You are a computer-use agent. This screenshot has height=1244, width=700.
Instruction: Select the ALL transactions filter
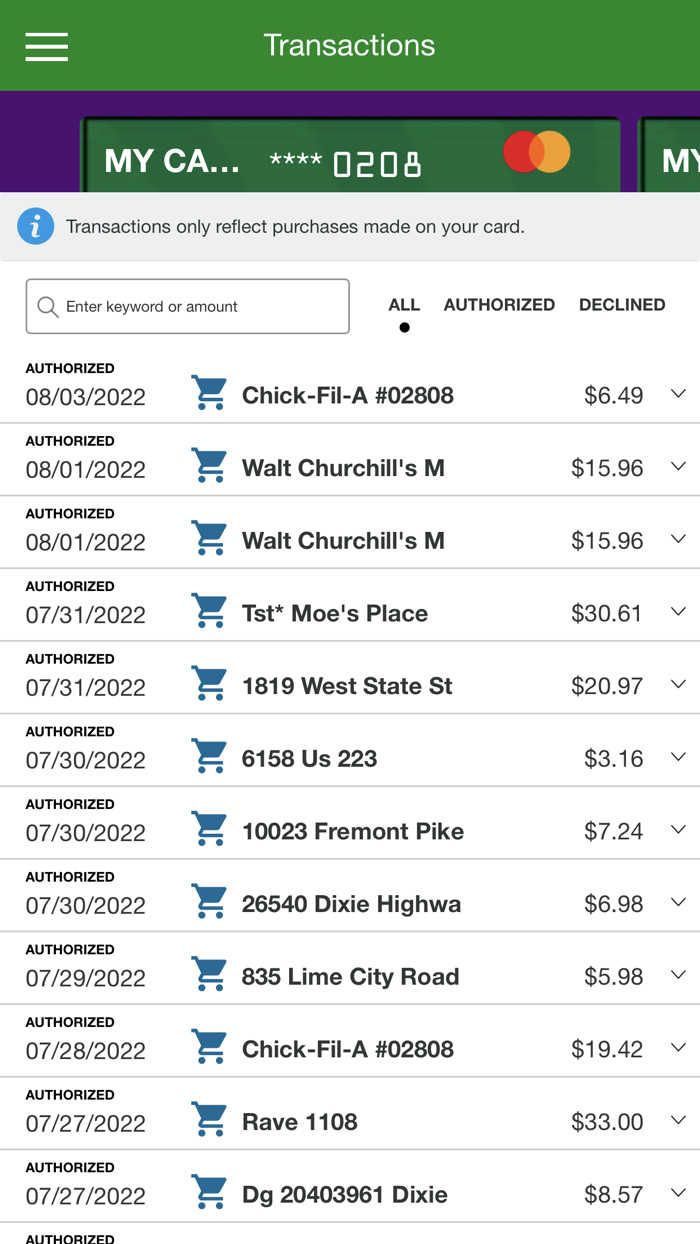[404, 305]
